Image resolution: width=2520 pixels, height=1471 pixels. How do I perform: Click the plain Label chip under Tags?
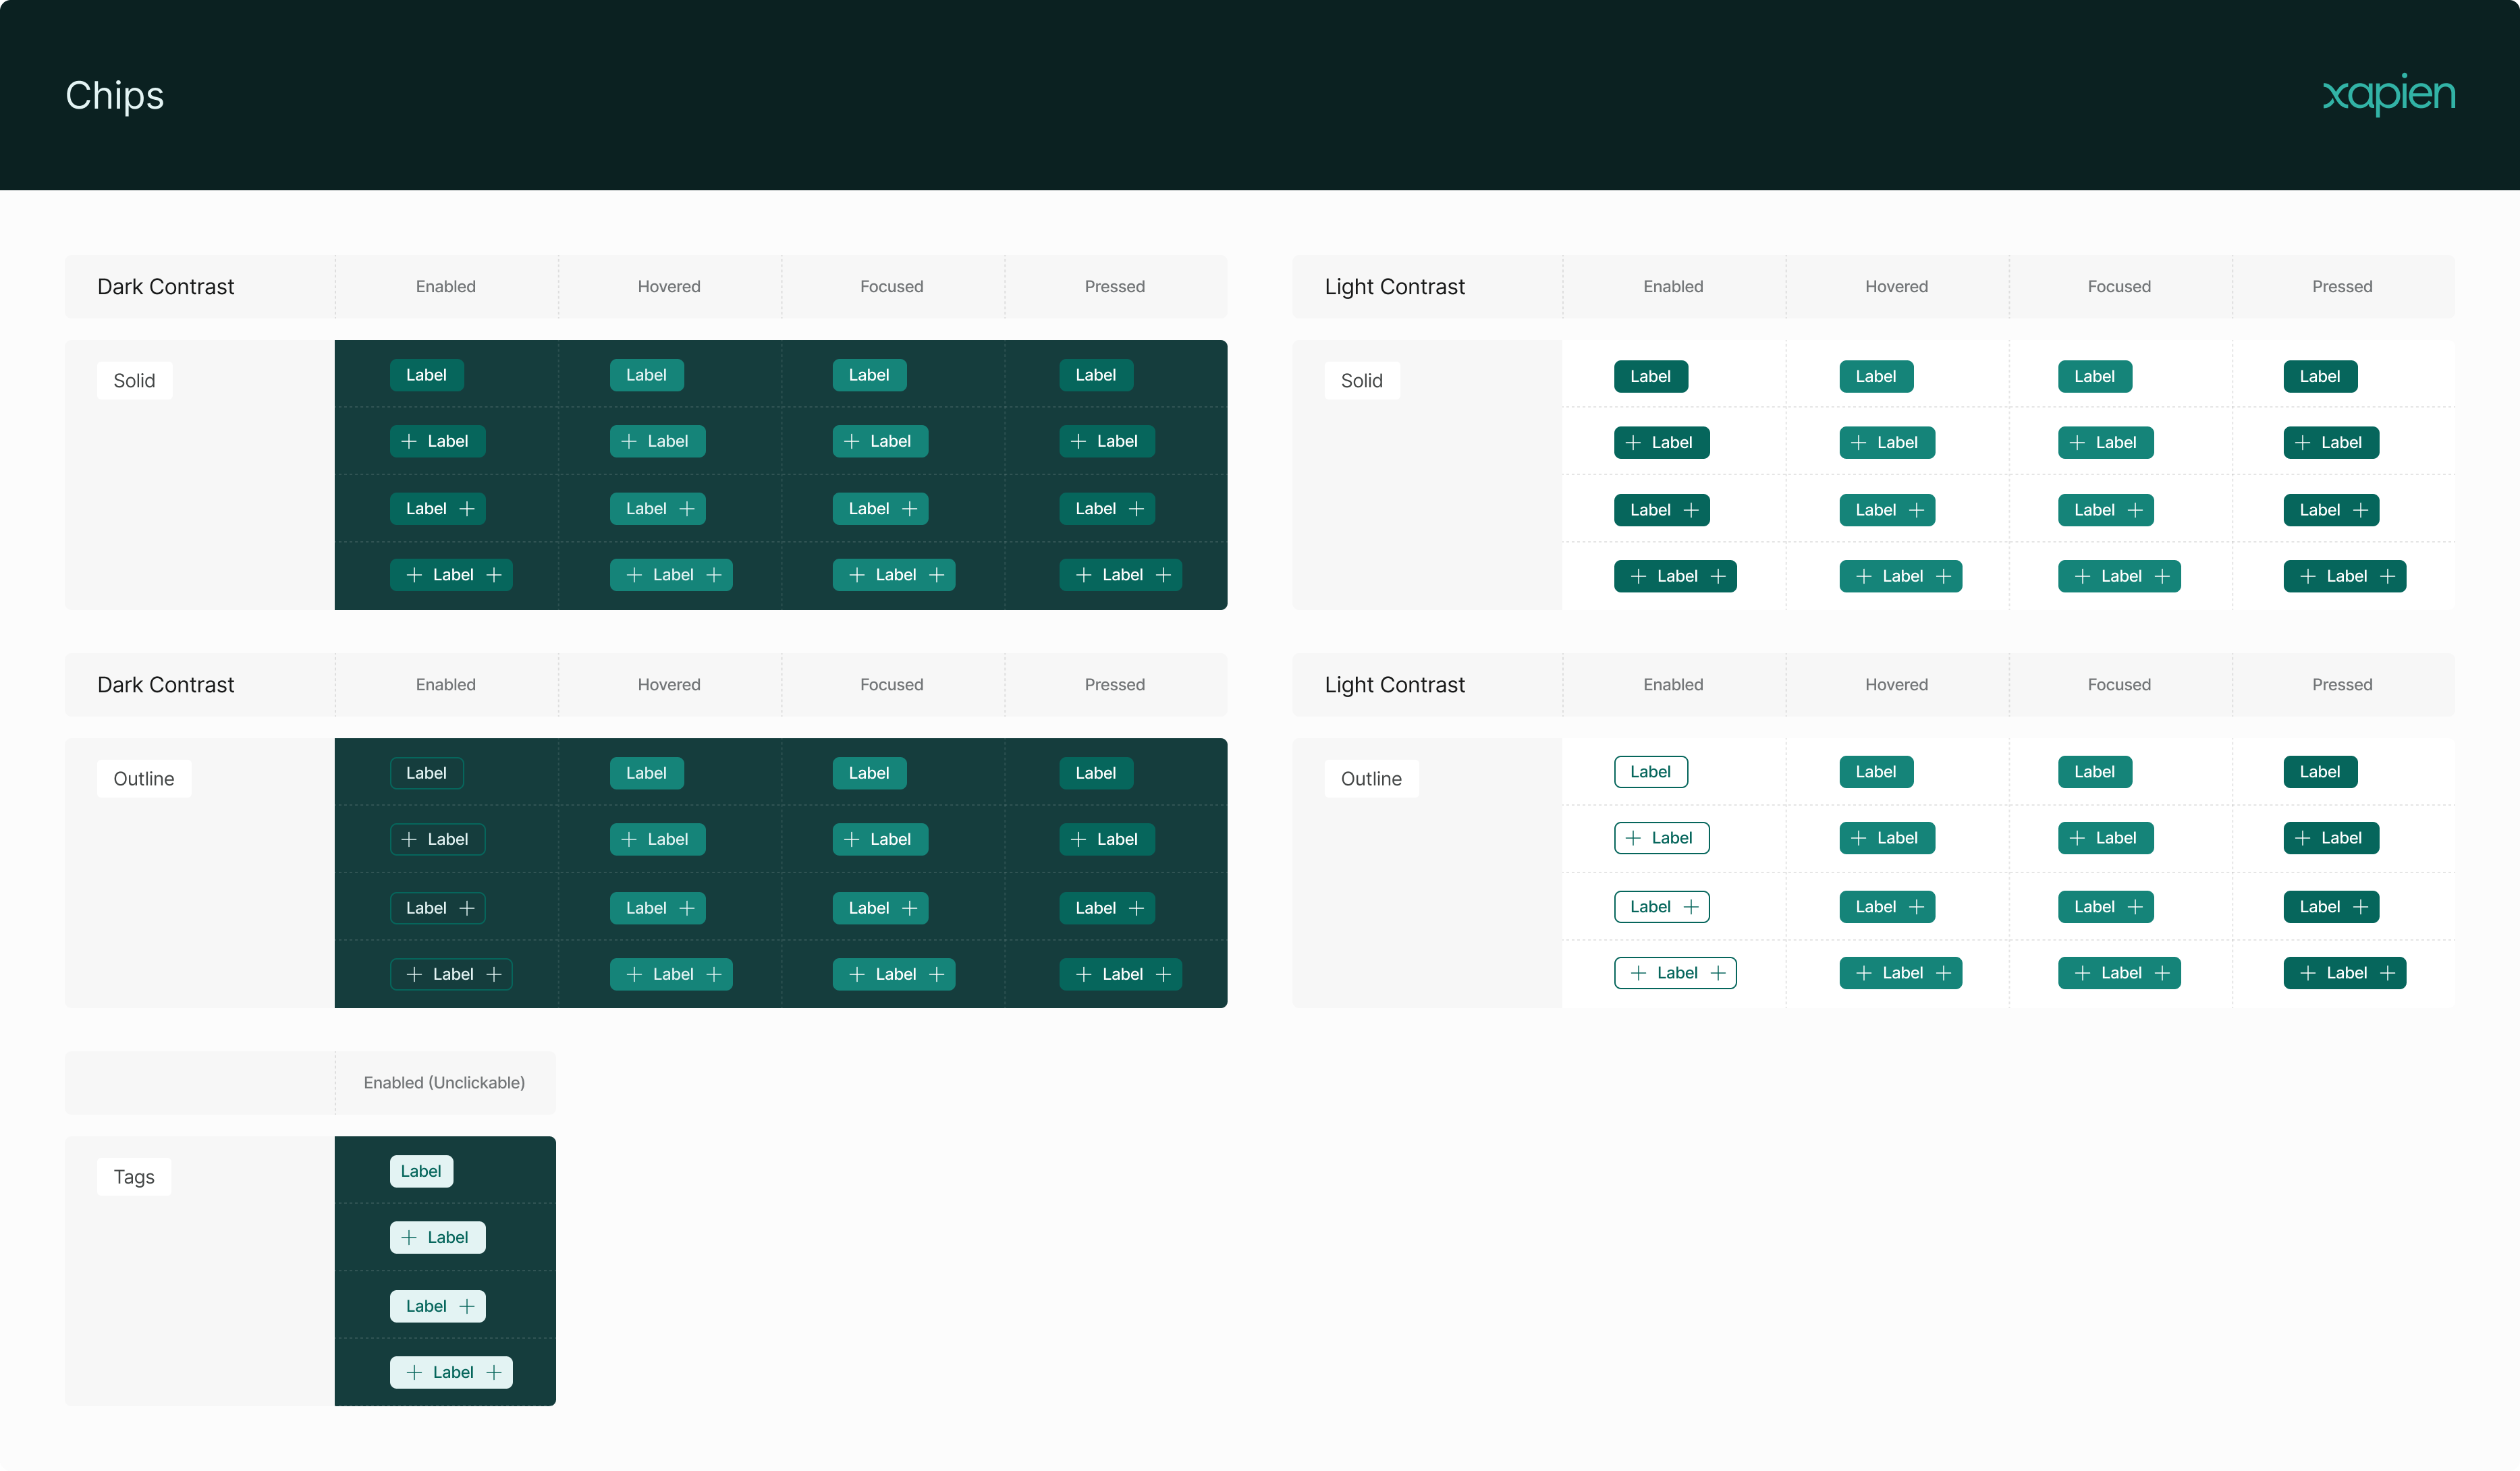click(x=421, y=1171)
